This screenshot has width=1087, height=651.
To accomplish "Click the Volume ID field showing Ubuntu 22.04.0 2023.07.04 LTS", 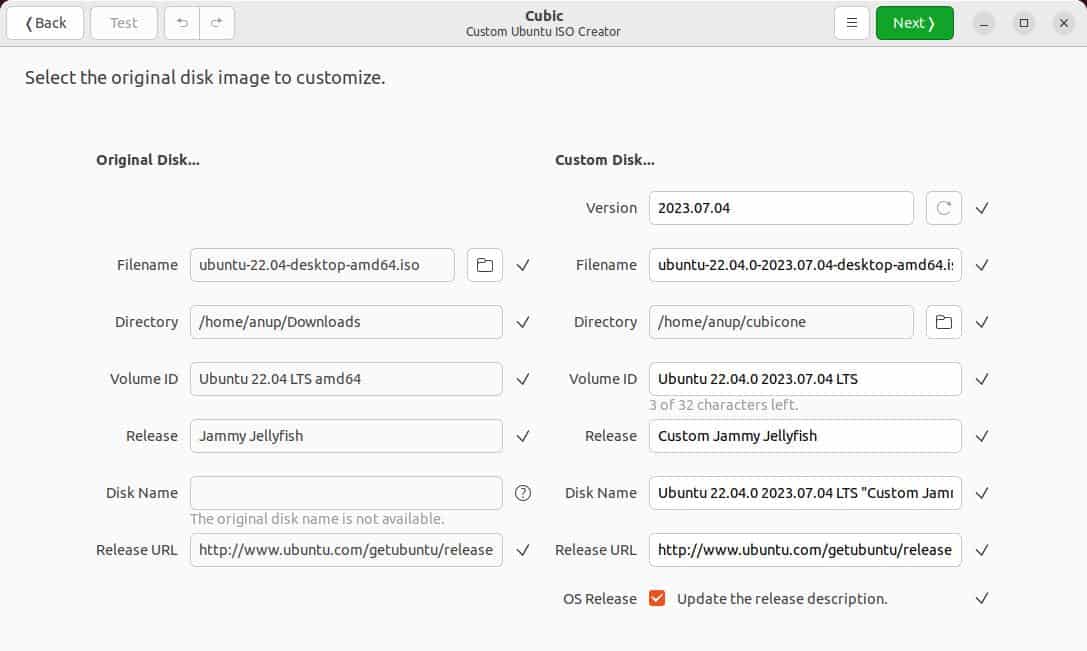I will click(804, 379).
